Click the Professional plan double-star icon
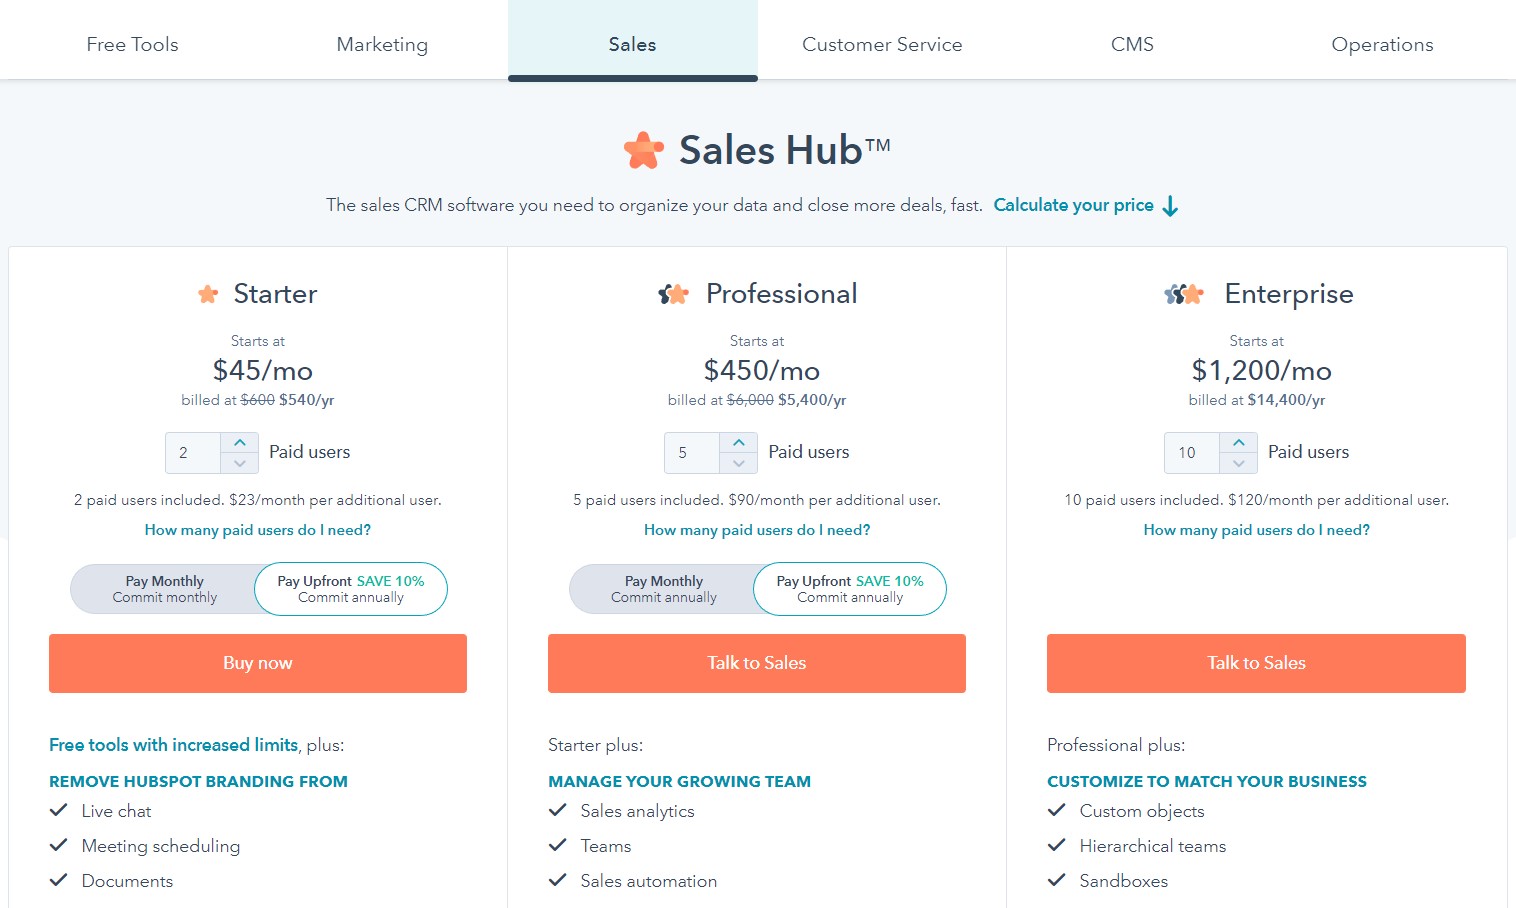 point(674,294)
